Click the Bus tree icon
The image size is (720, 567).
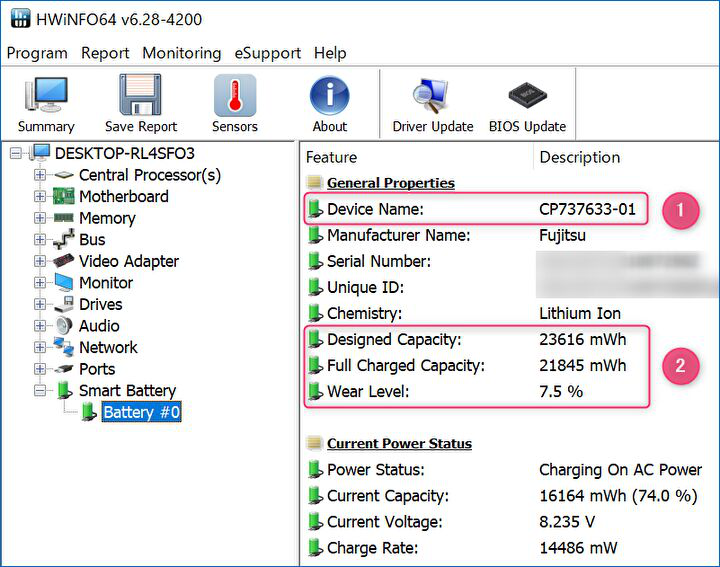pyautogui.click(x=63, y=239)
